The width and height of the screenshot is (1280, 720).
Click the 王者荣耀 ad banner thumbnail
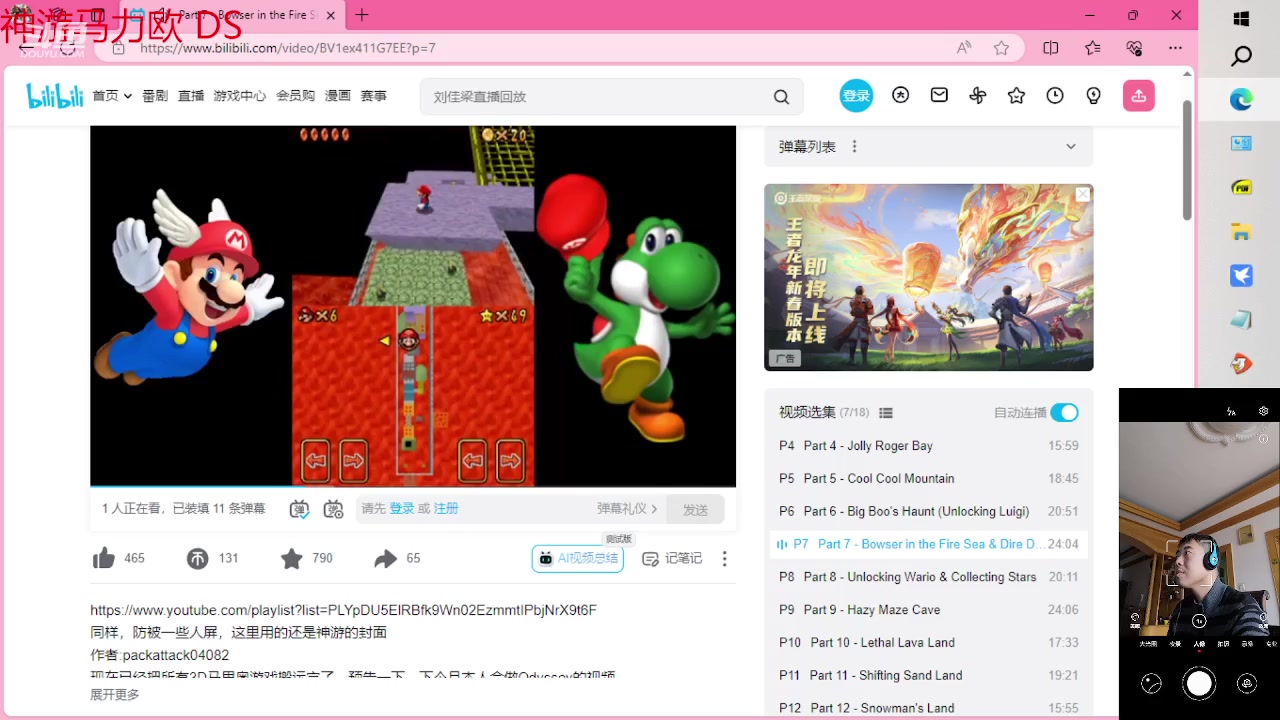click(x=929, y=277)
